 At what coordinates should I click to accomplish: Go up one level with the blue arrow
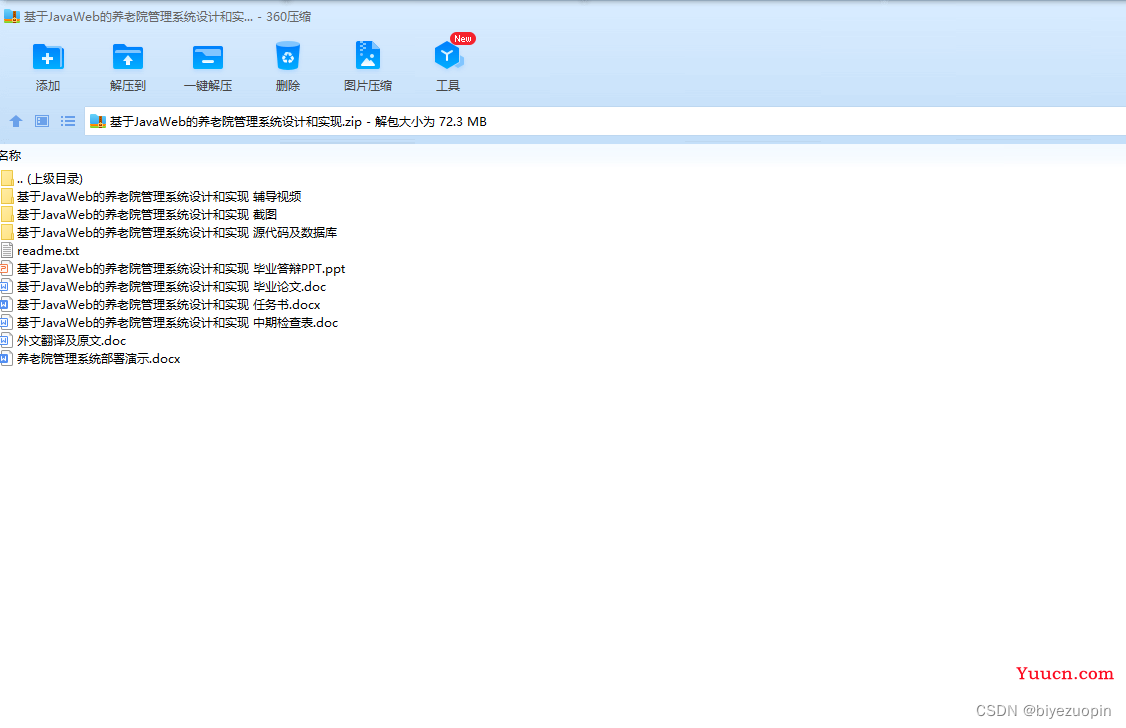(x=16, y=121)
